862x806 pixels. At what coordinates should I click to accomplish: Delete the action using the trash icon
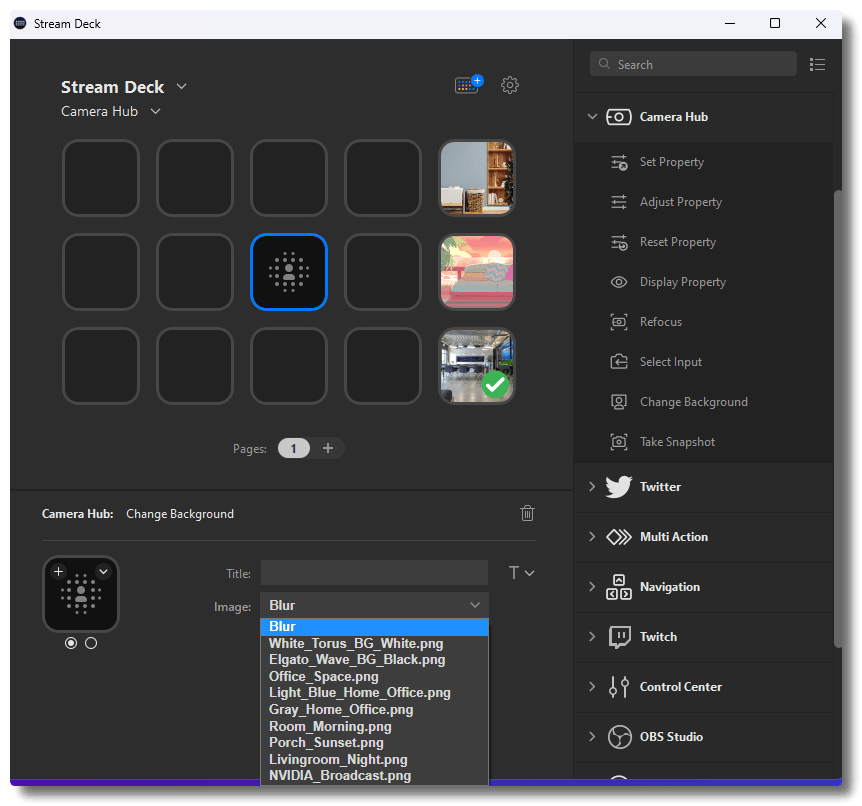pos(527,513)
